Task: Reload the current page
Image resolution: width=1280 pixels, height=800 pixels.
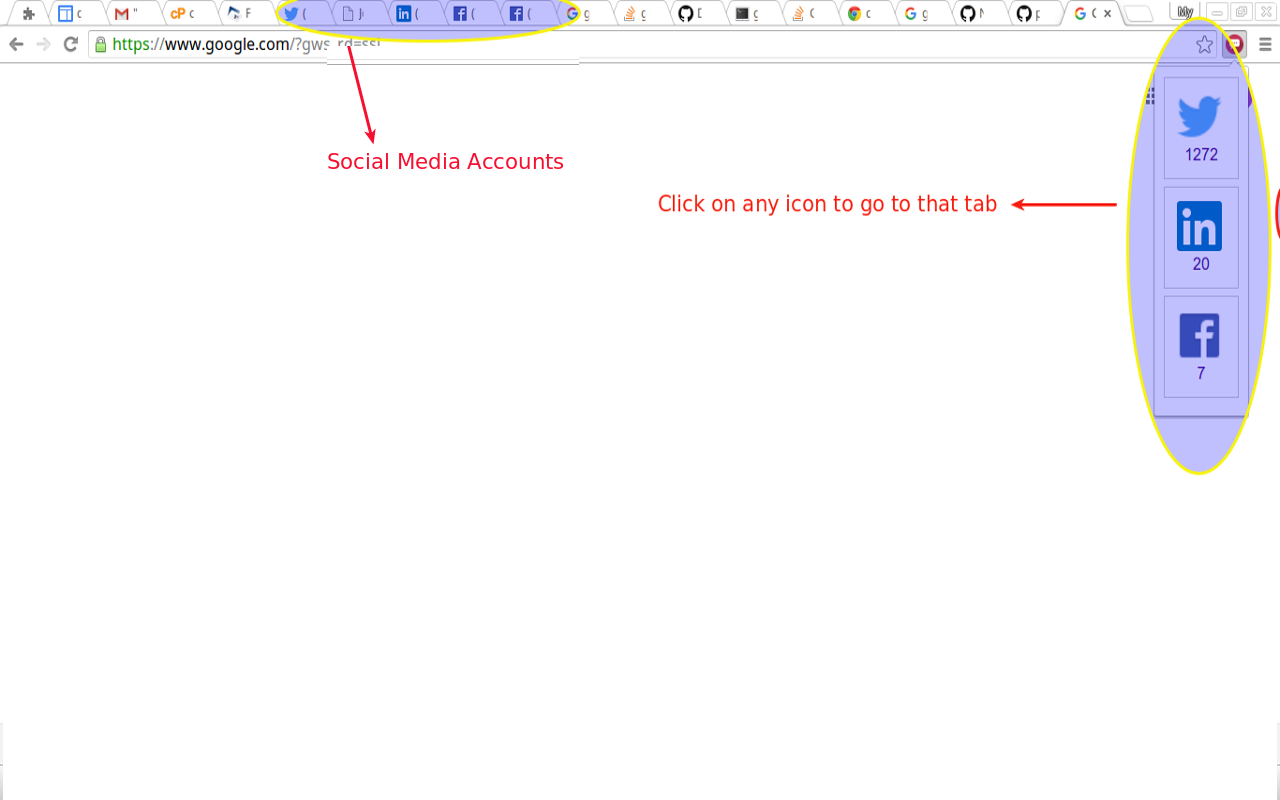Action: click(x=70, y=44)
